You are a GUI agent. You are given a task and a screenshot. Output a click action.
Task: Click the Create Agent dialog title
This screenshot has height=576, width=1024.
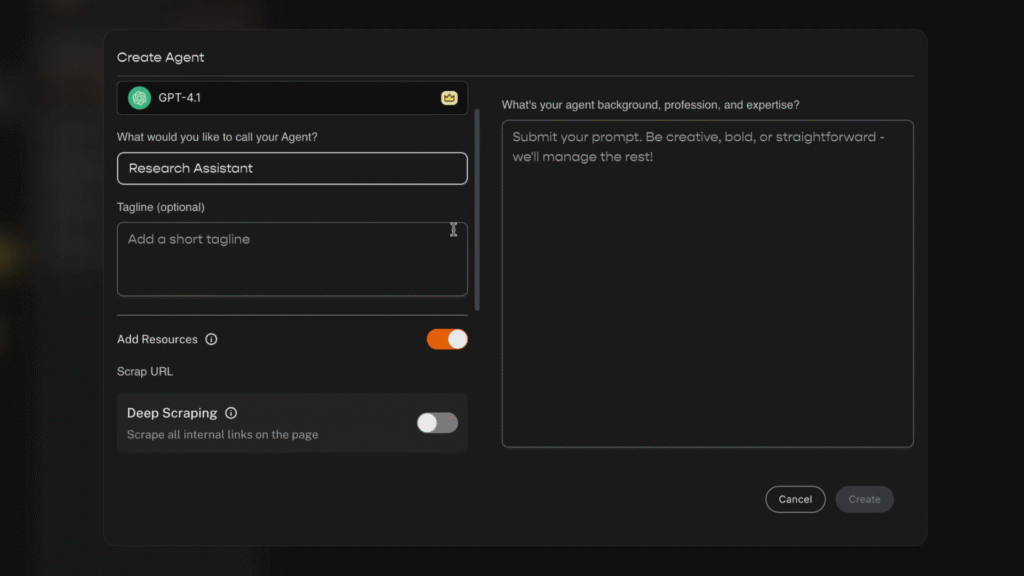click(160, 58)
